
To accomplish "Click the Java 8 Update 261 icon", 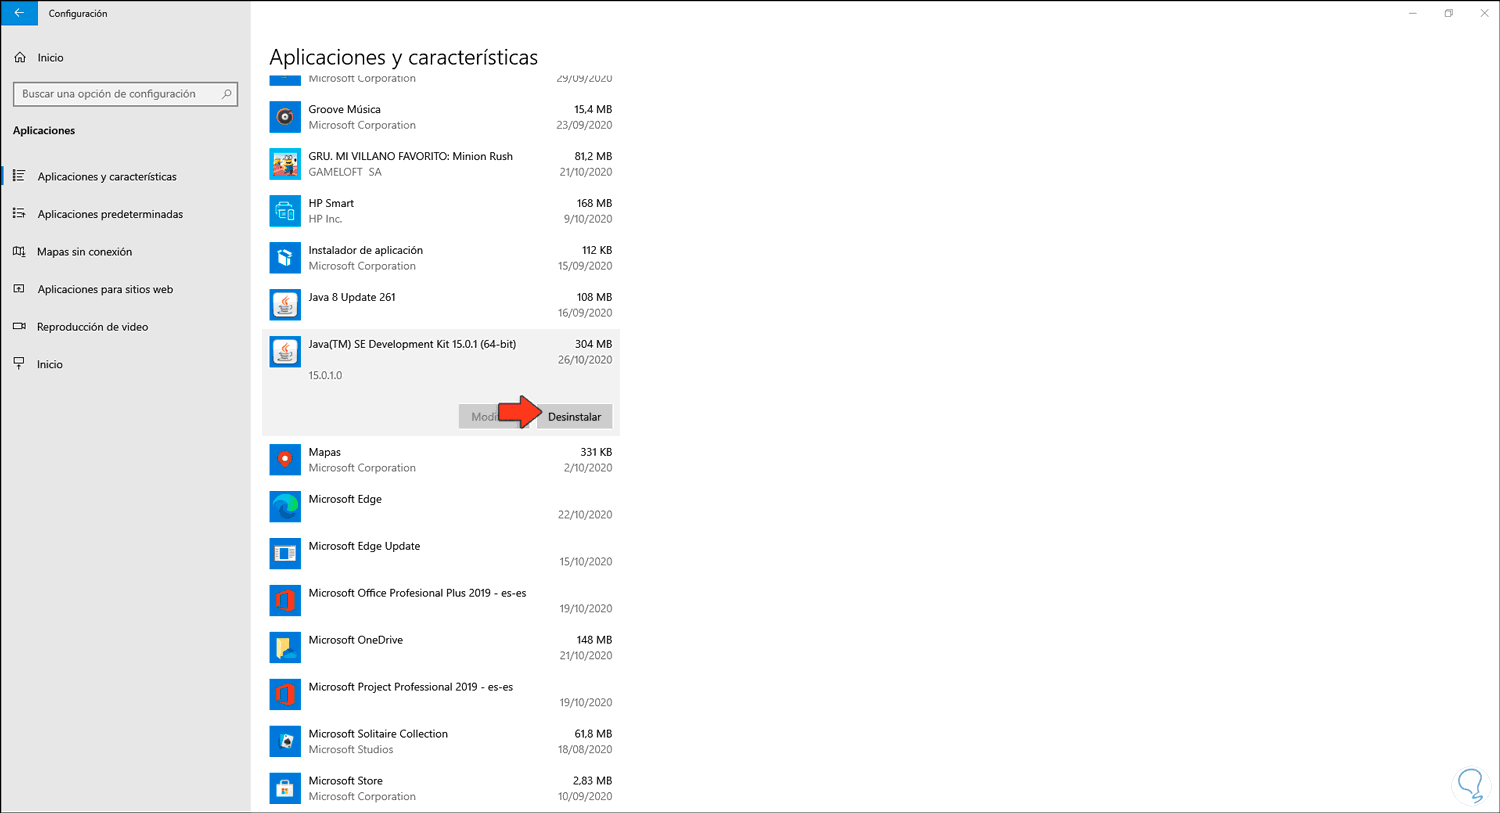I will point(285,305).
